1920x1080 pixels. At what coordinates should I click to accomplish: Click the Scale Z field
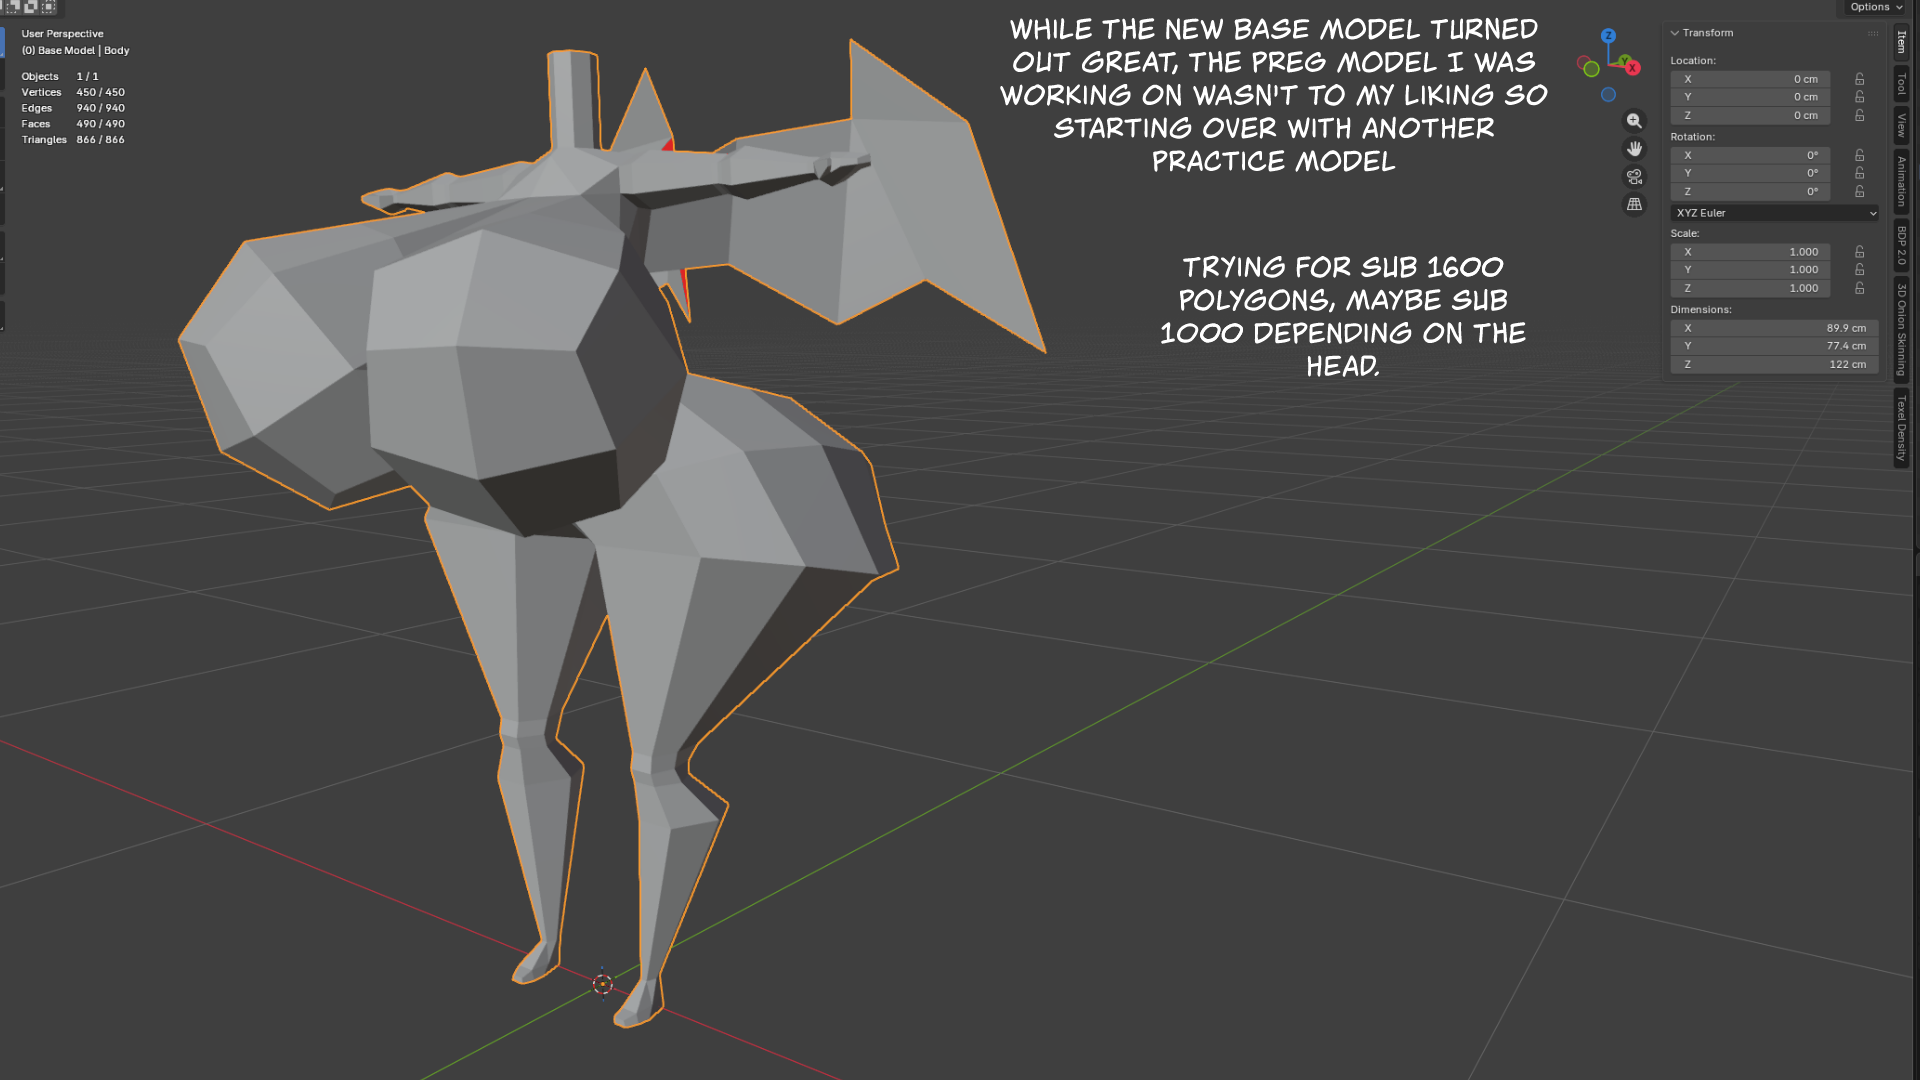click(1750, 288)
